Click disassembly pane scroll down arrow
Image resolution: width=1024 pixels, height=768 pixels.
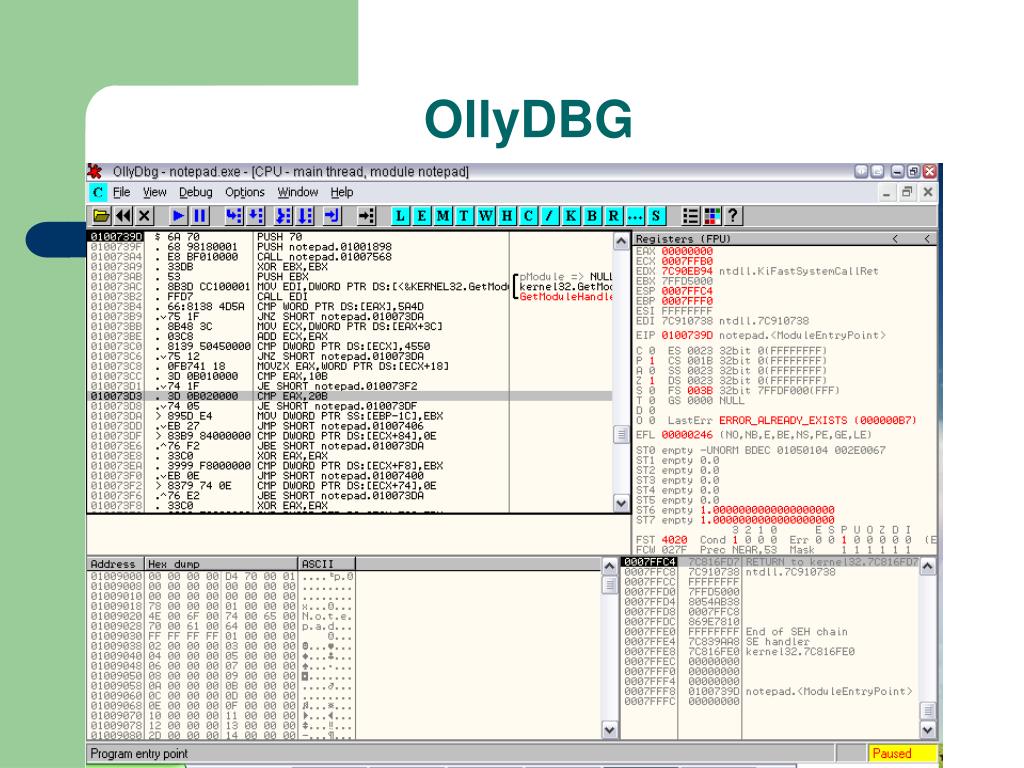pyautogui.click(x=621, y=503)
